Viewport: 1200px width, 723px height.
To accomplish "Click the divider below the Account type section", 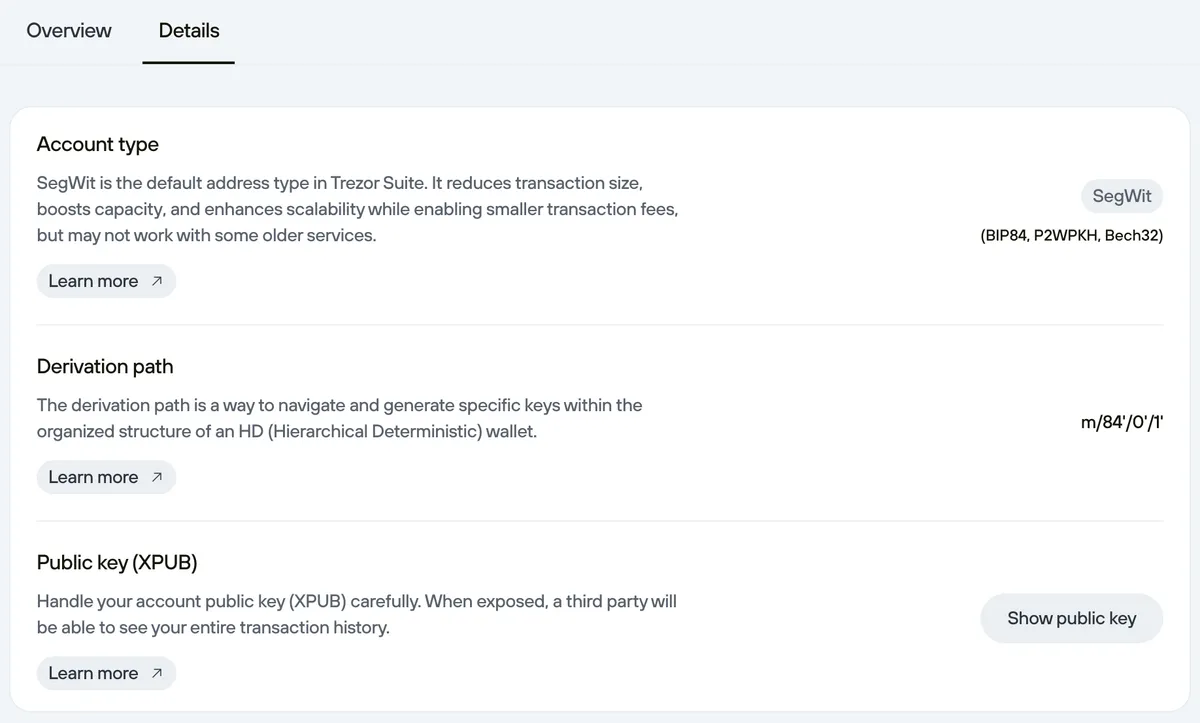I will click(x=600, y=324).
